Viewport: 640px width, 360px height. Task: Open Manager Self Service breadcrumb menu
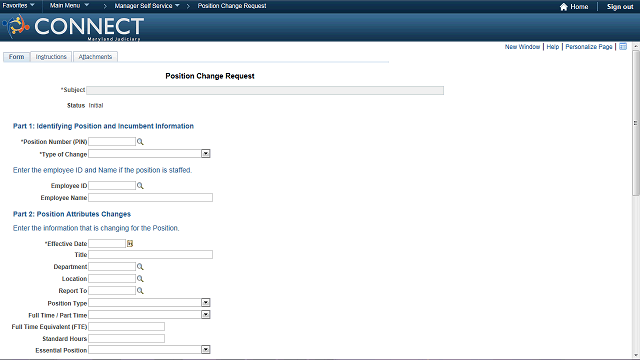[x=147, y=6]
